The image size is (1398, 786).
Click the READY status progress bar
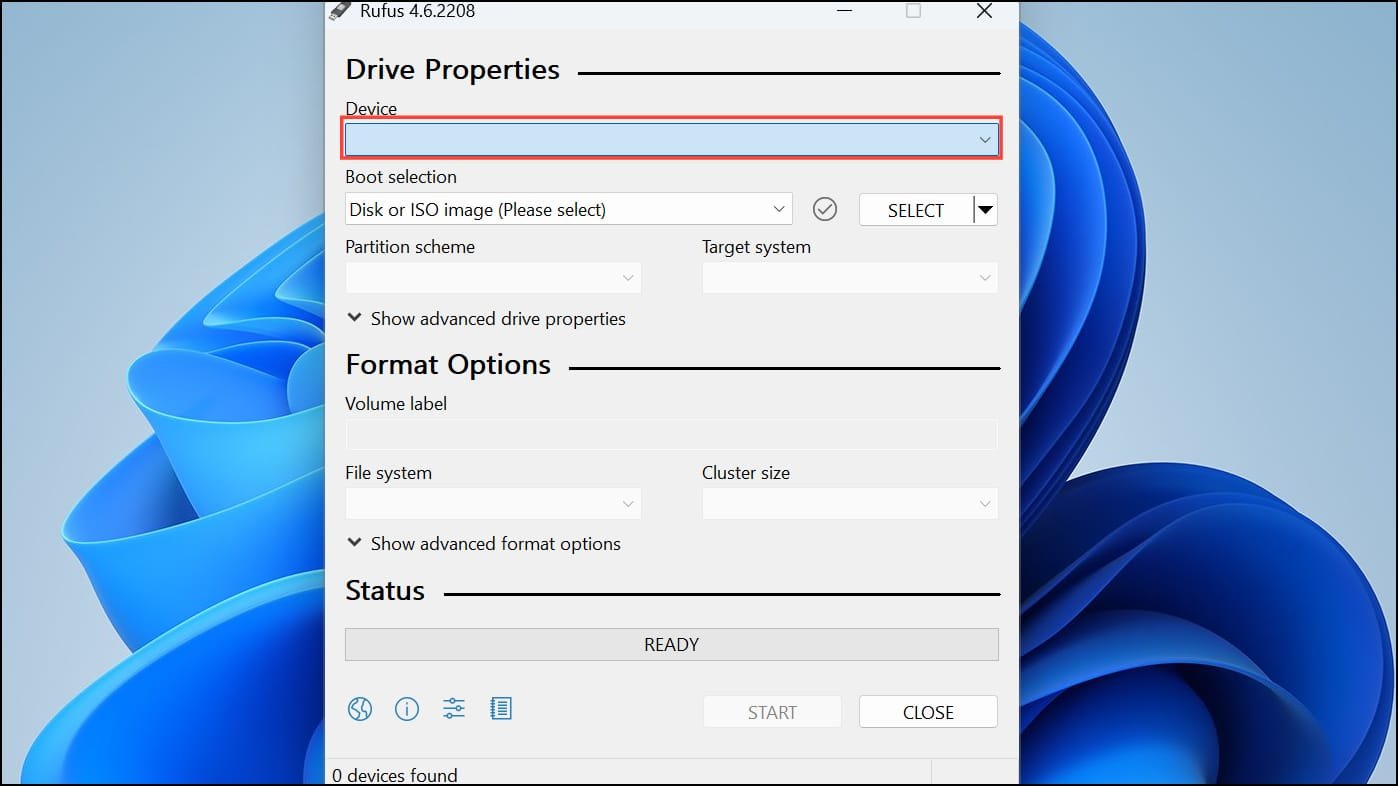pos(671,645)
